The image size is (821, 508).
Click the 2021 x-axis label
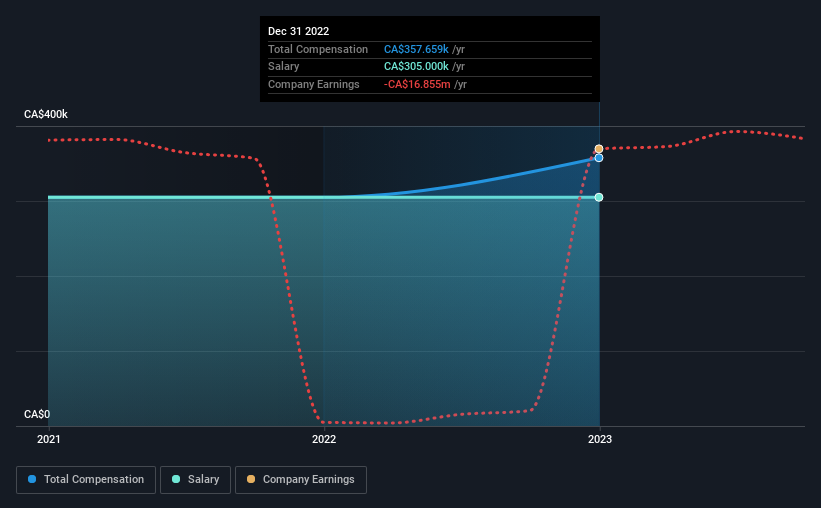[x=49, y=439]
